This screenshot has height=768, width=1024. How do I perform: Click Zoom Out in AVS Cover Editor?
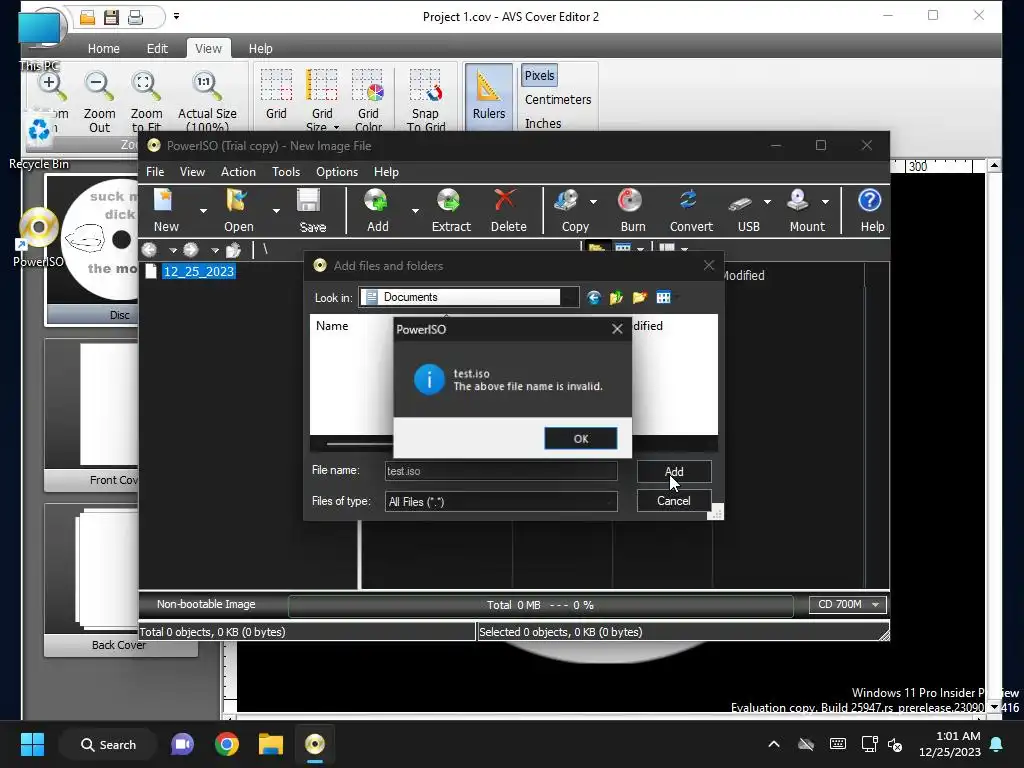point(99,102)
